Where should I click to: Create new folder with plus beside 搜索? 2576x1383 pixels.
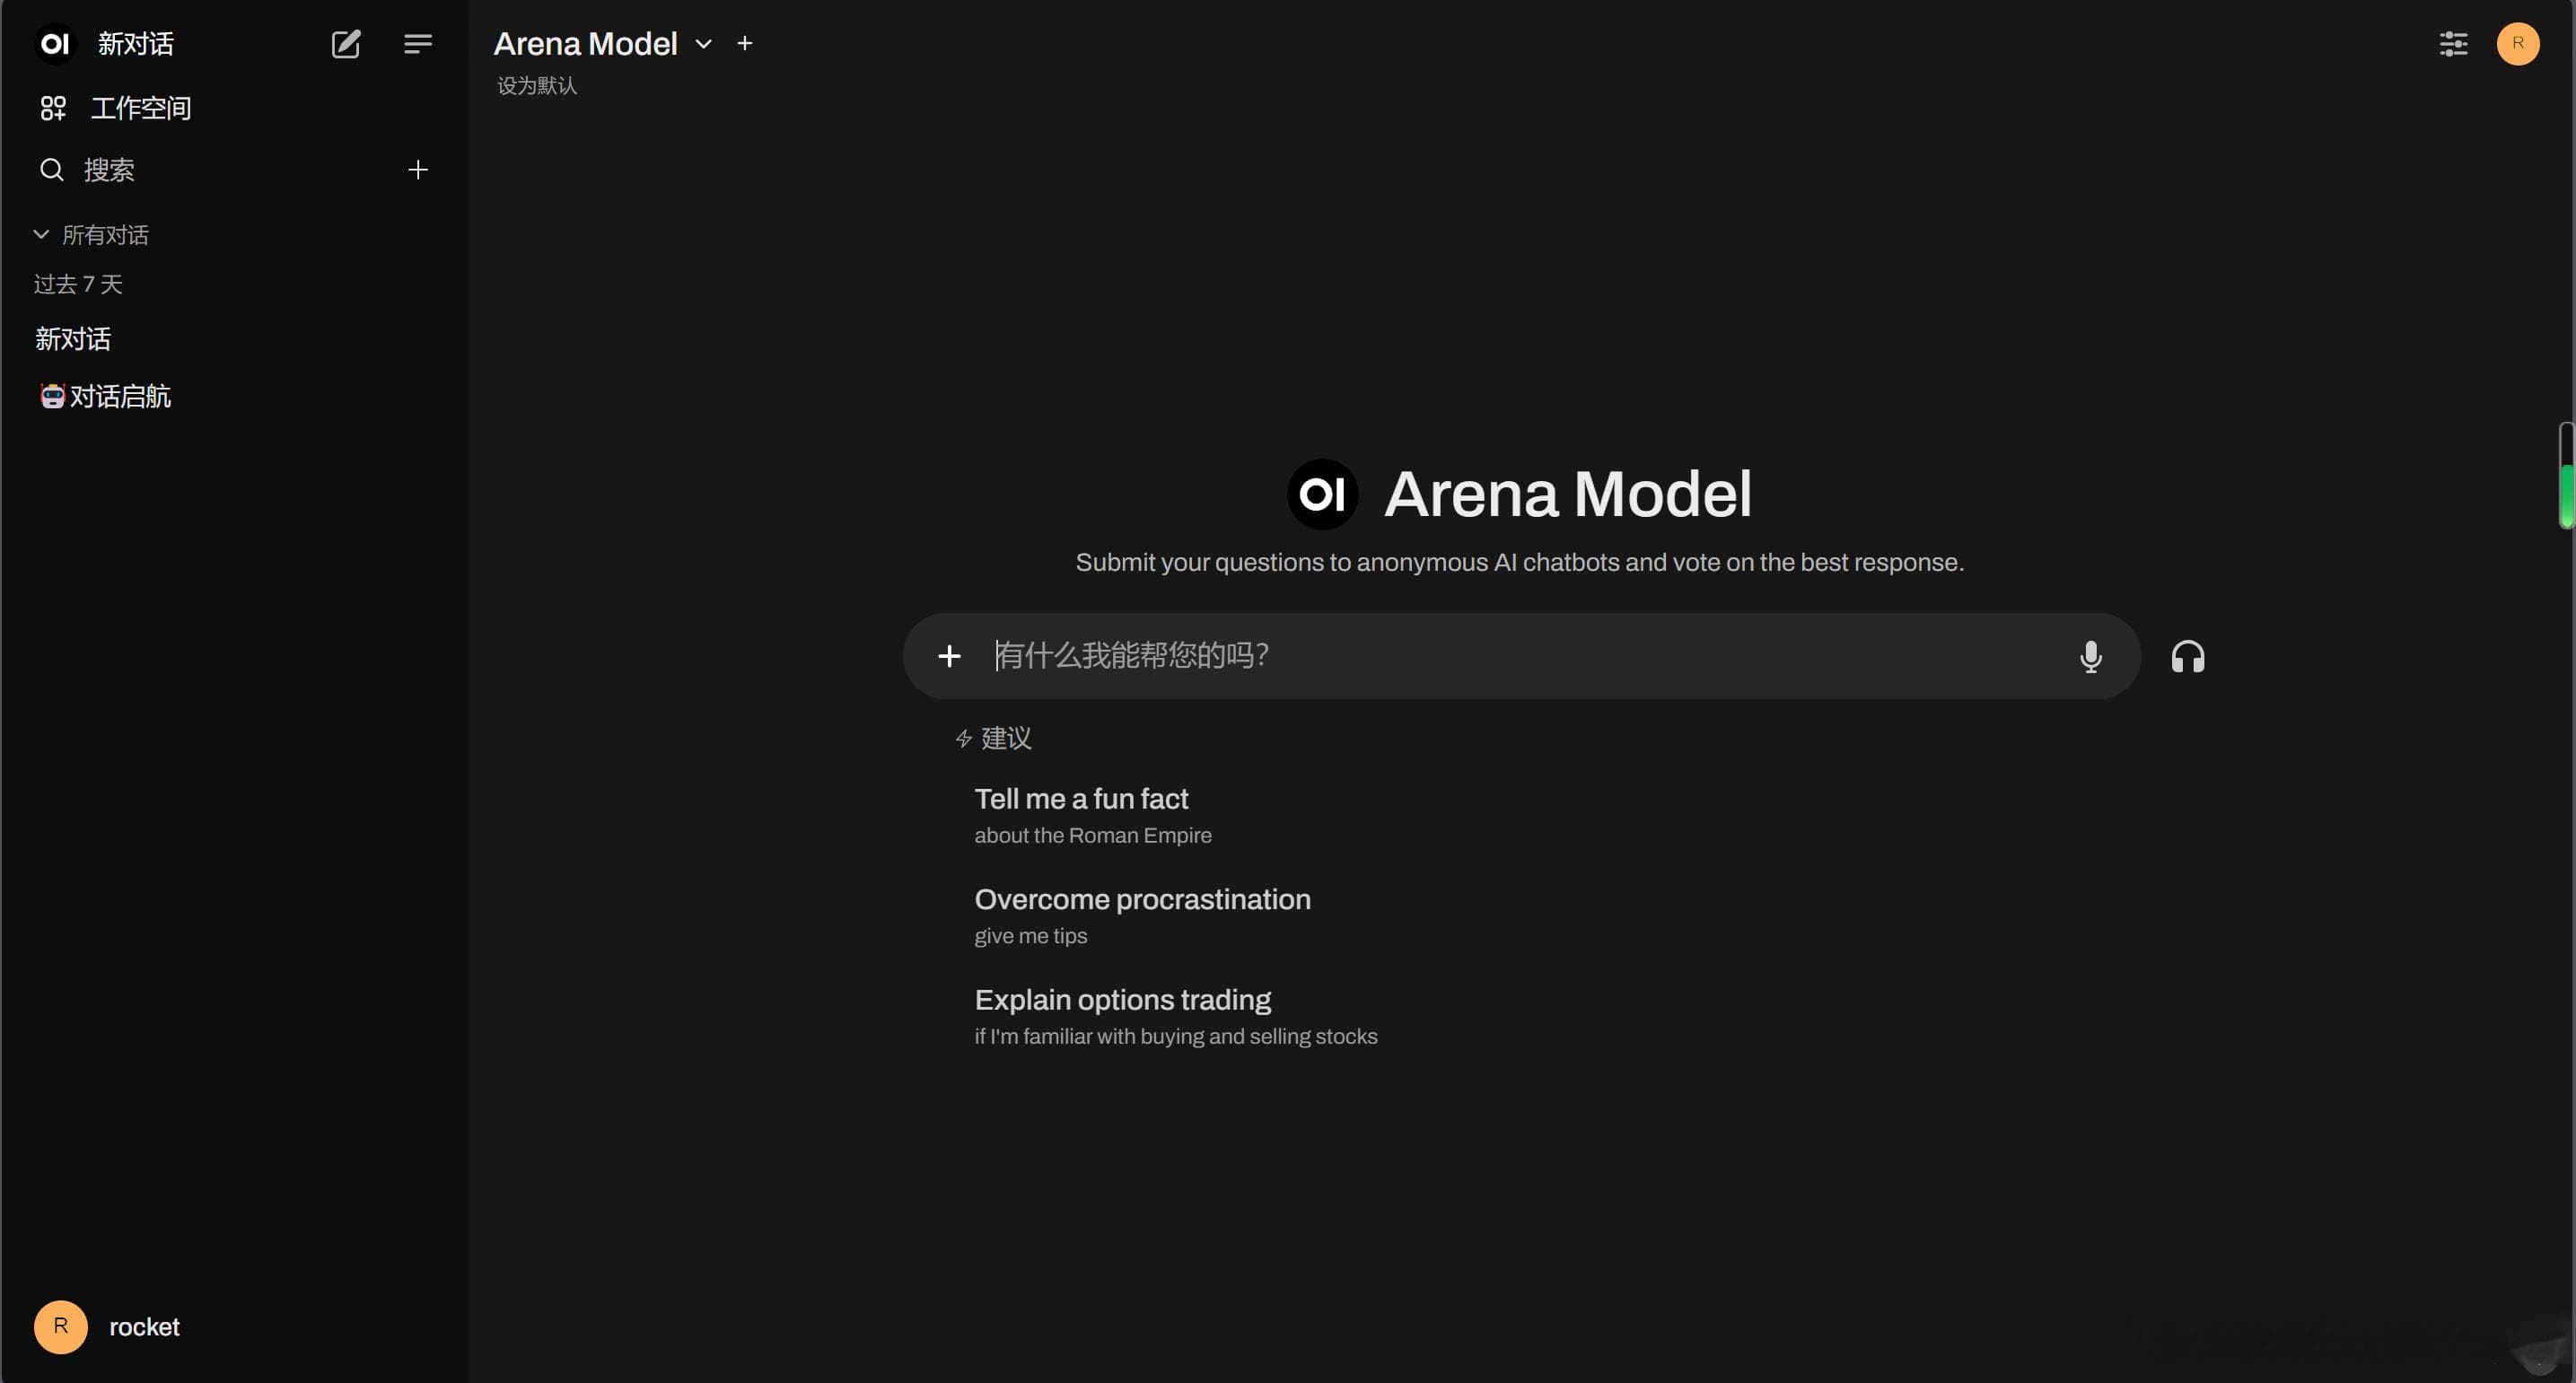(418, 170)
